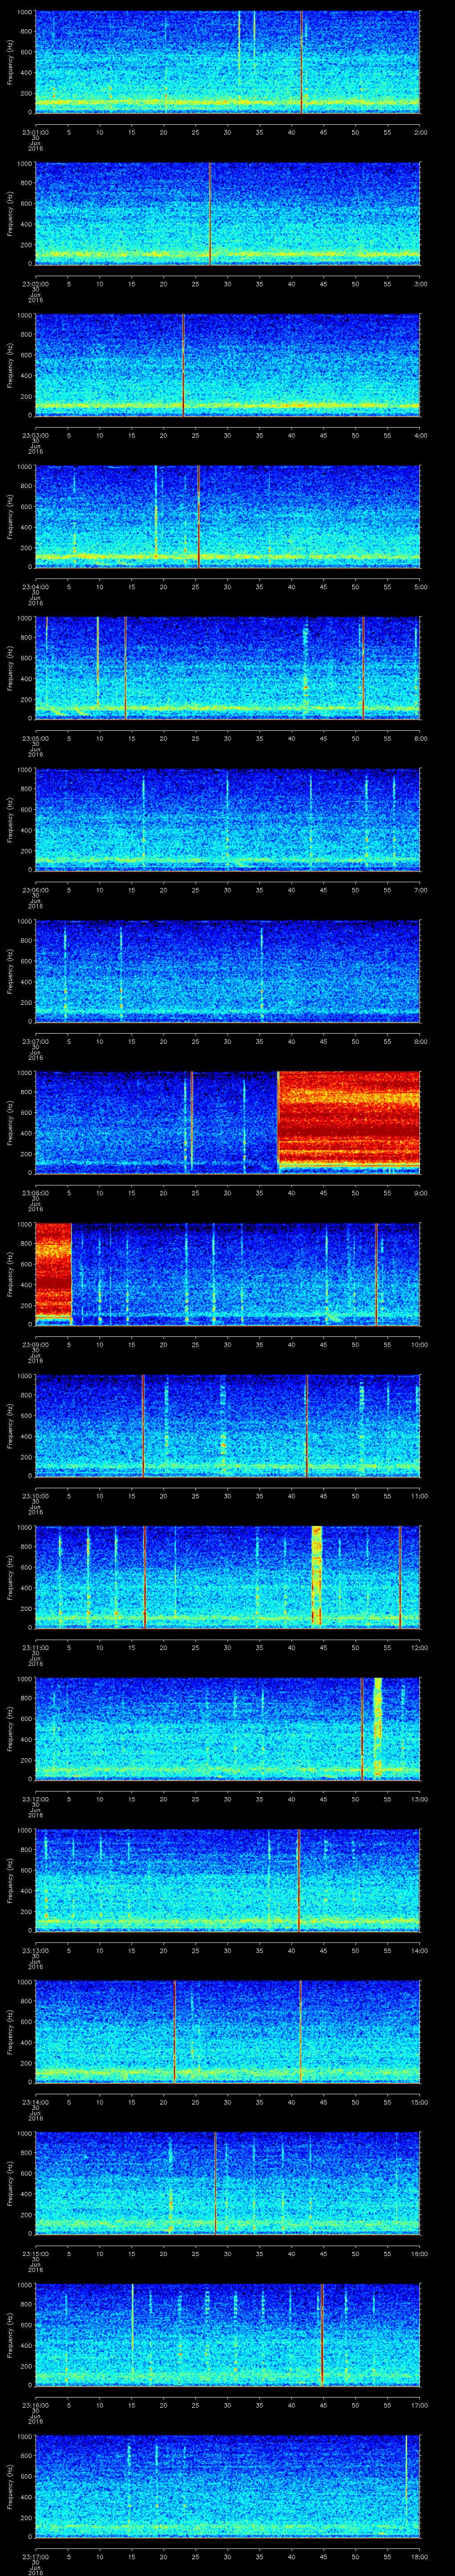Click the 23:07:00 start time label
Image resolution: width=455 pixels, height=2576 pixels.
[x=35, y=1041]
